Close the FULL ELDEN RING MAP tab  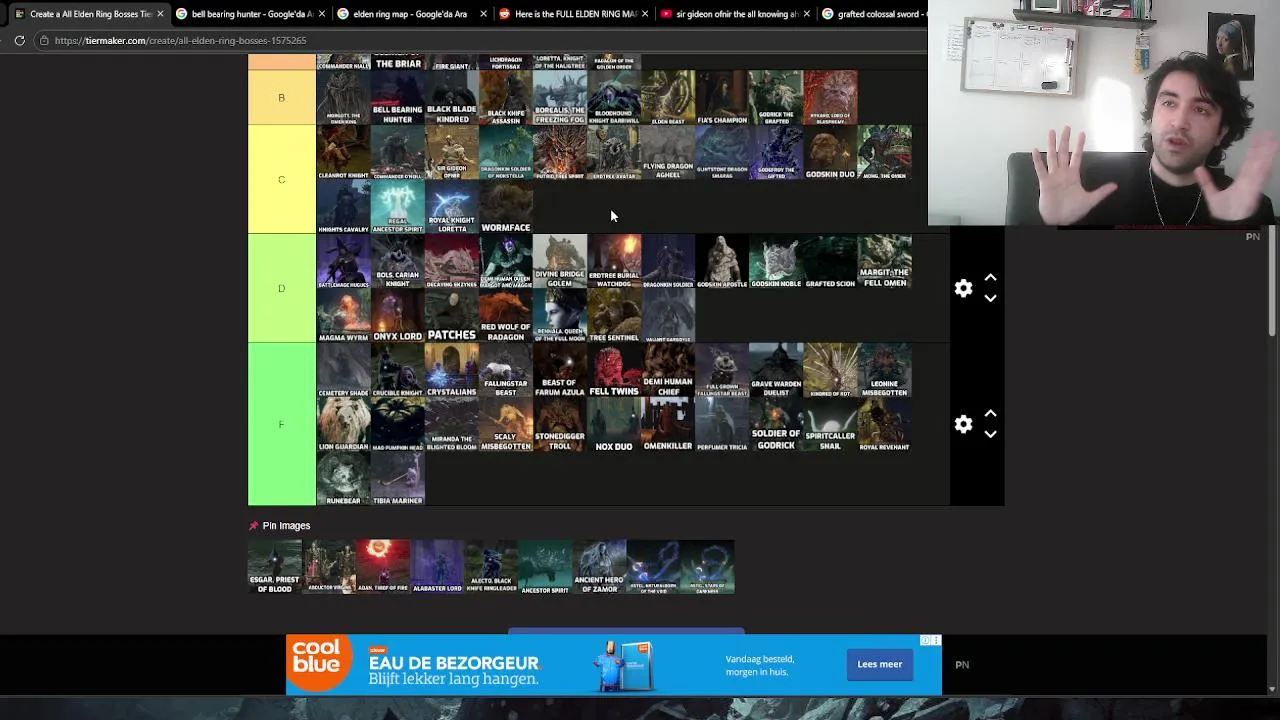645,14
